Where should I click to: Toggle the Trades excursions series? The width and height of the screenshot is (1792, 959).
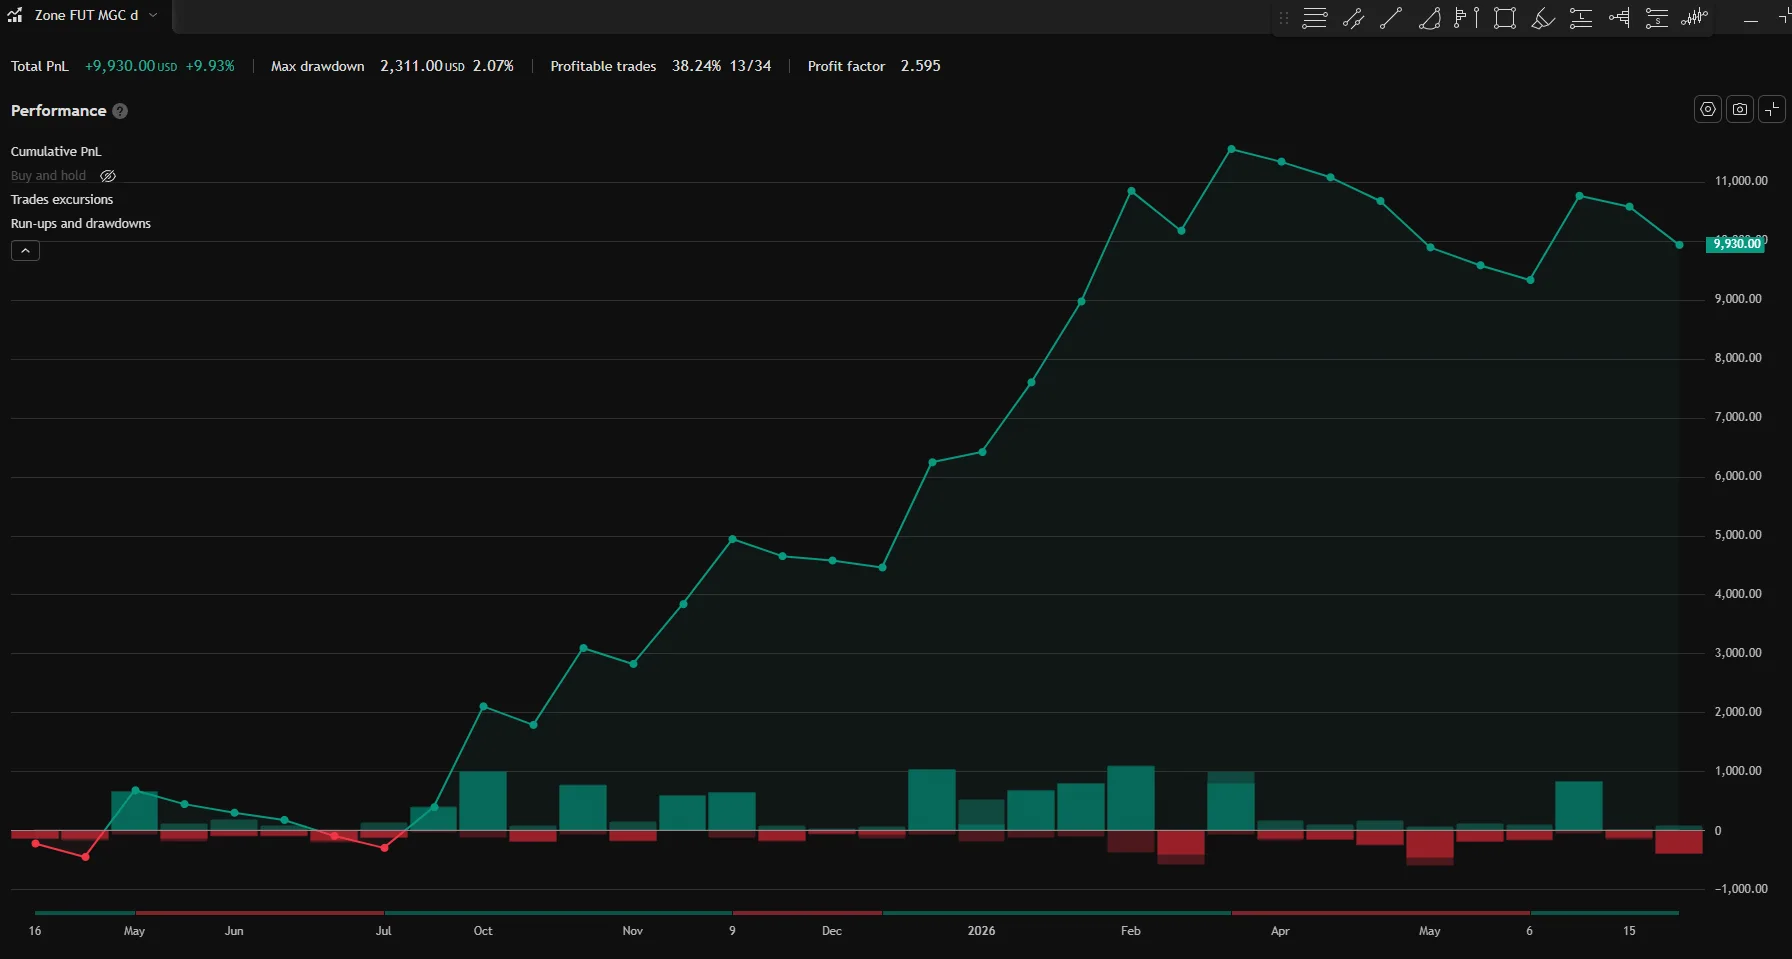(x=62, y=199)
